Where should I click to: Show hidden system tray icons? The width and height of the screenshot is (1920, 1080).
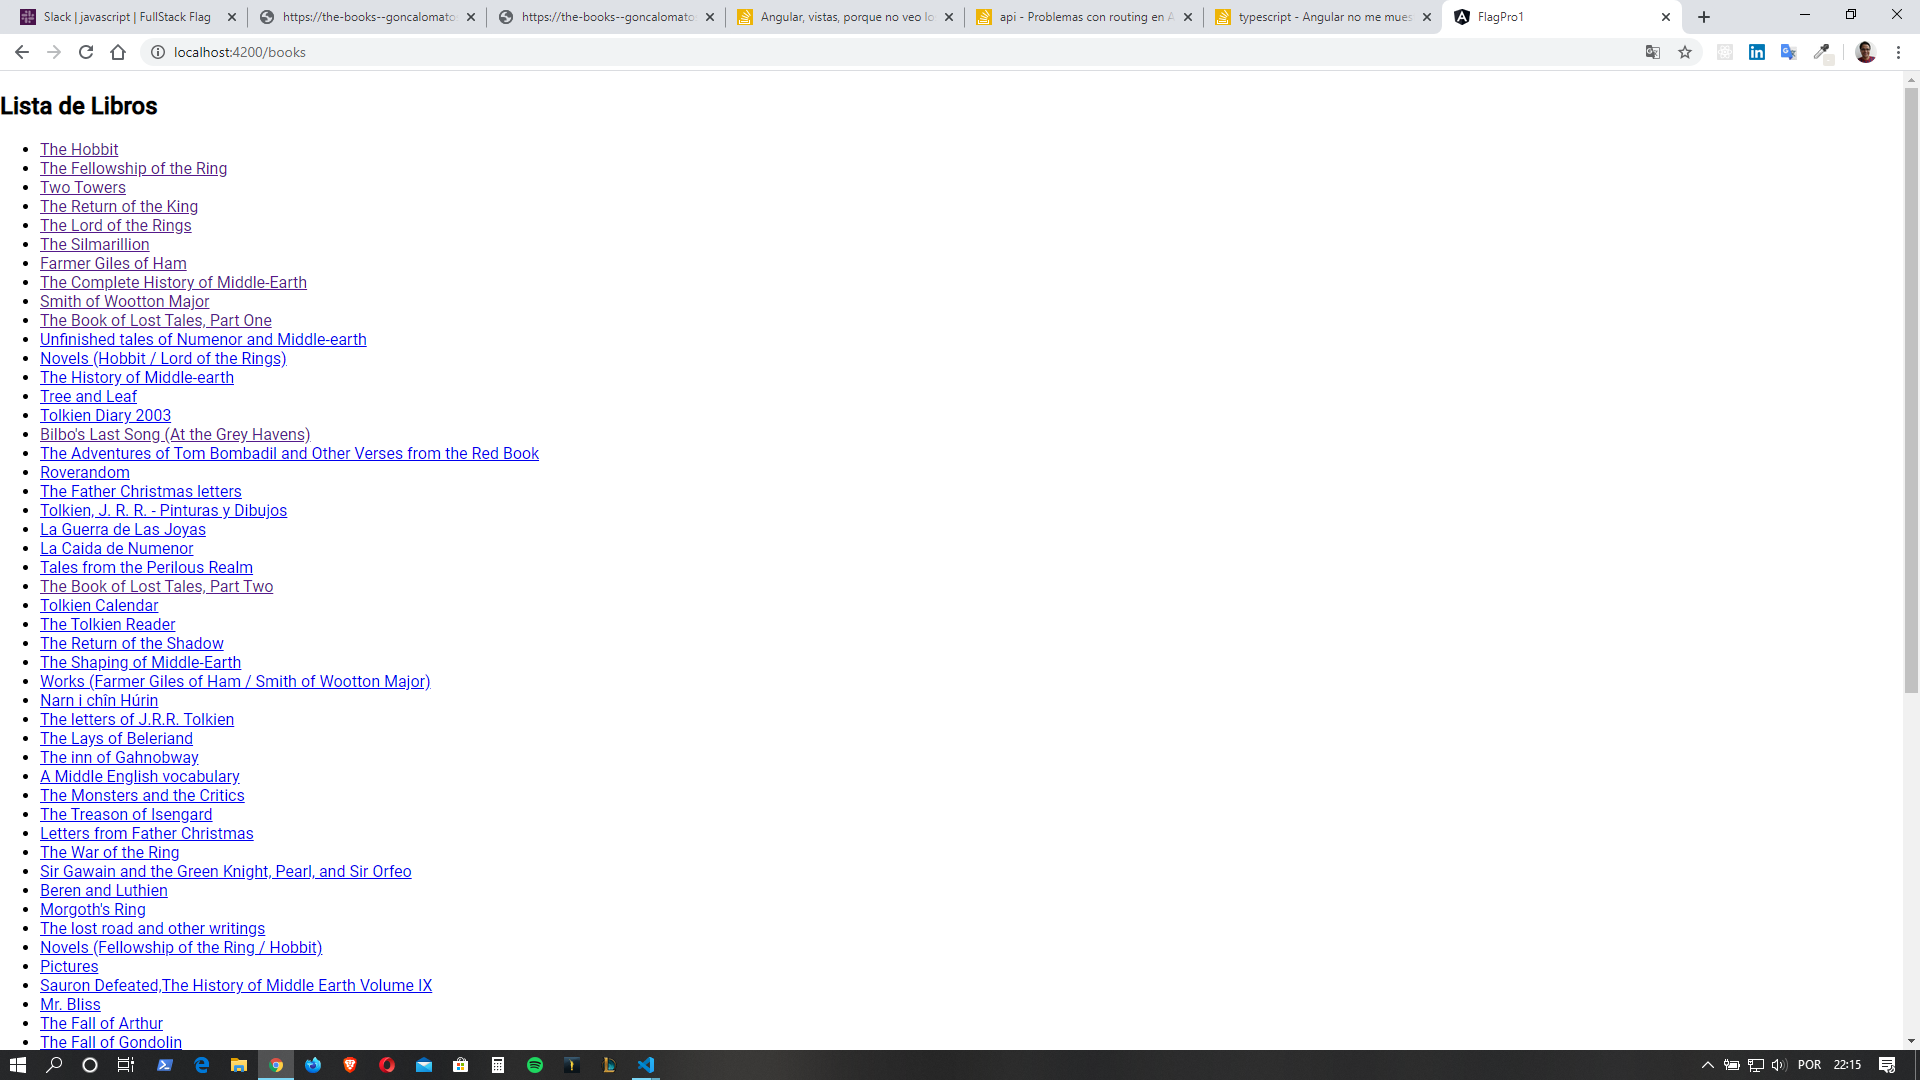pyautogui.click(x=1708, y=1065)
